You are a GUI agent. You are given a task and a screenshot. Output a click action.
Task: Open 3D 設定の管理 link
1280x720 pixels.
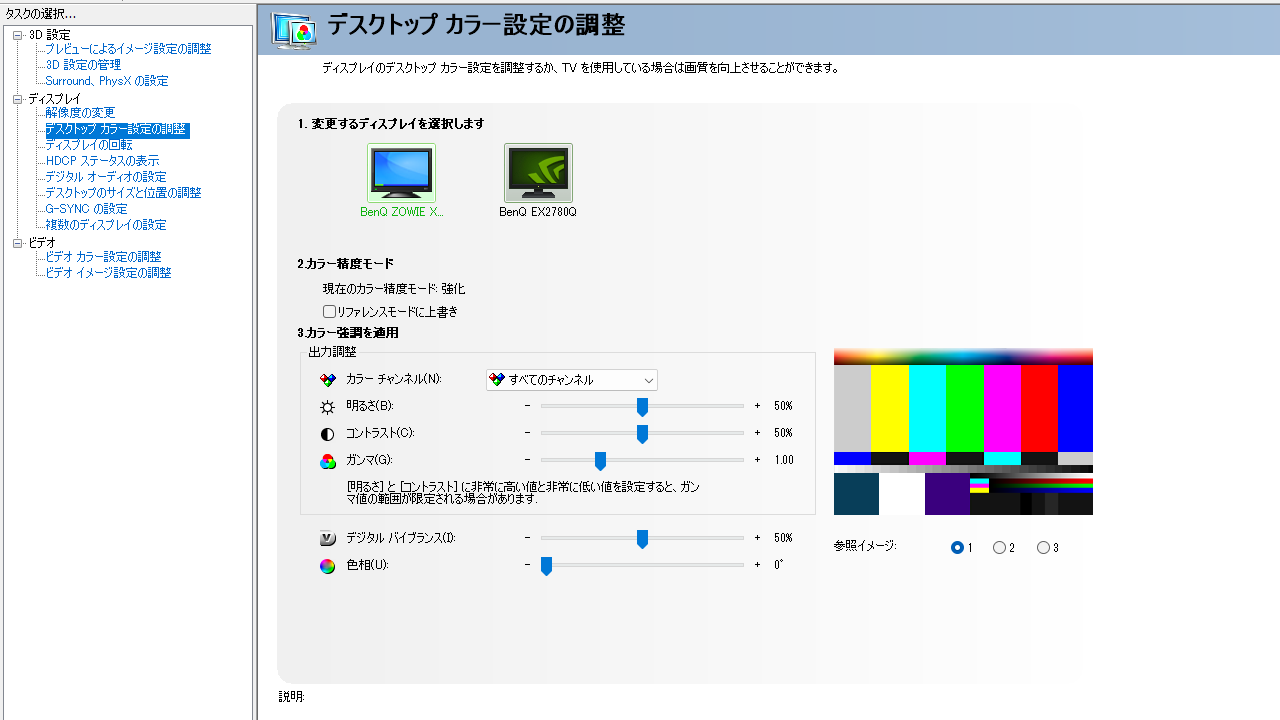pyautogui.click(x=83, y=65)
